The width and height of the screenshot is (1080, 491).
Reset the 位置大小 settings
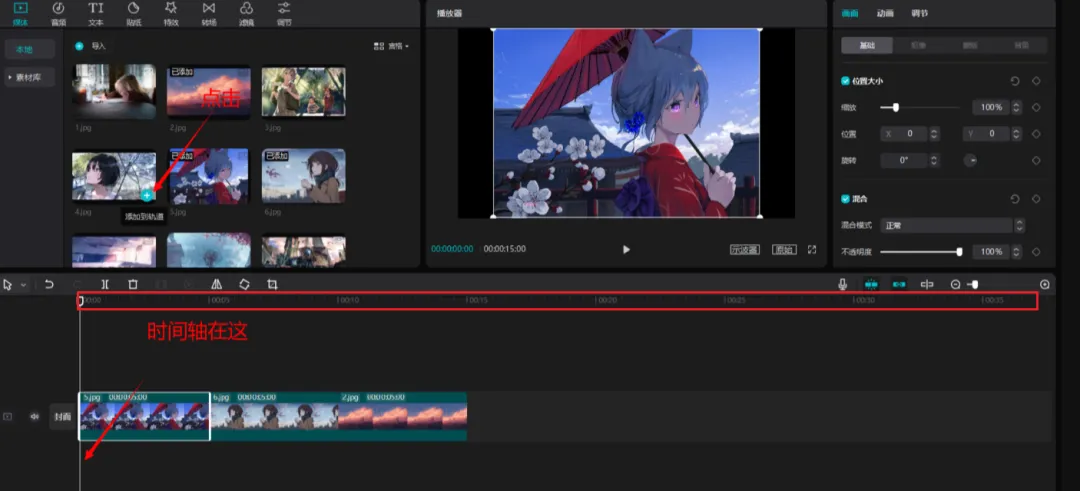click(x=1015, y=81)
